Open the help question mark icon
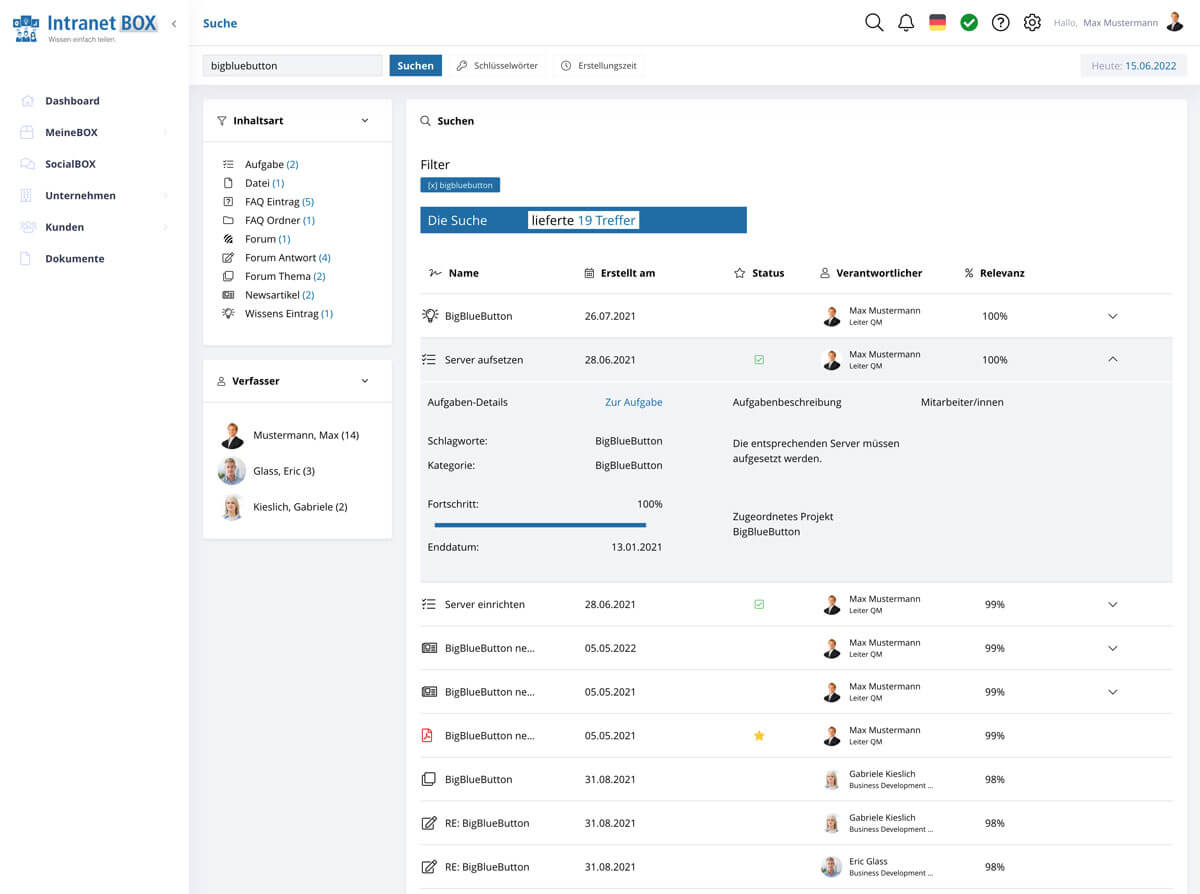The width and height of the screenshot is (1200, 894). pos(1000,22)
